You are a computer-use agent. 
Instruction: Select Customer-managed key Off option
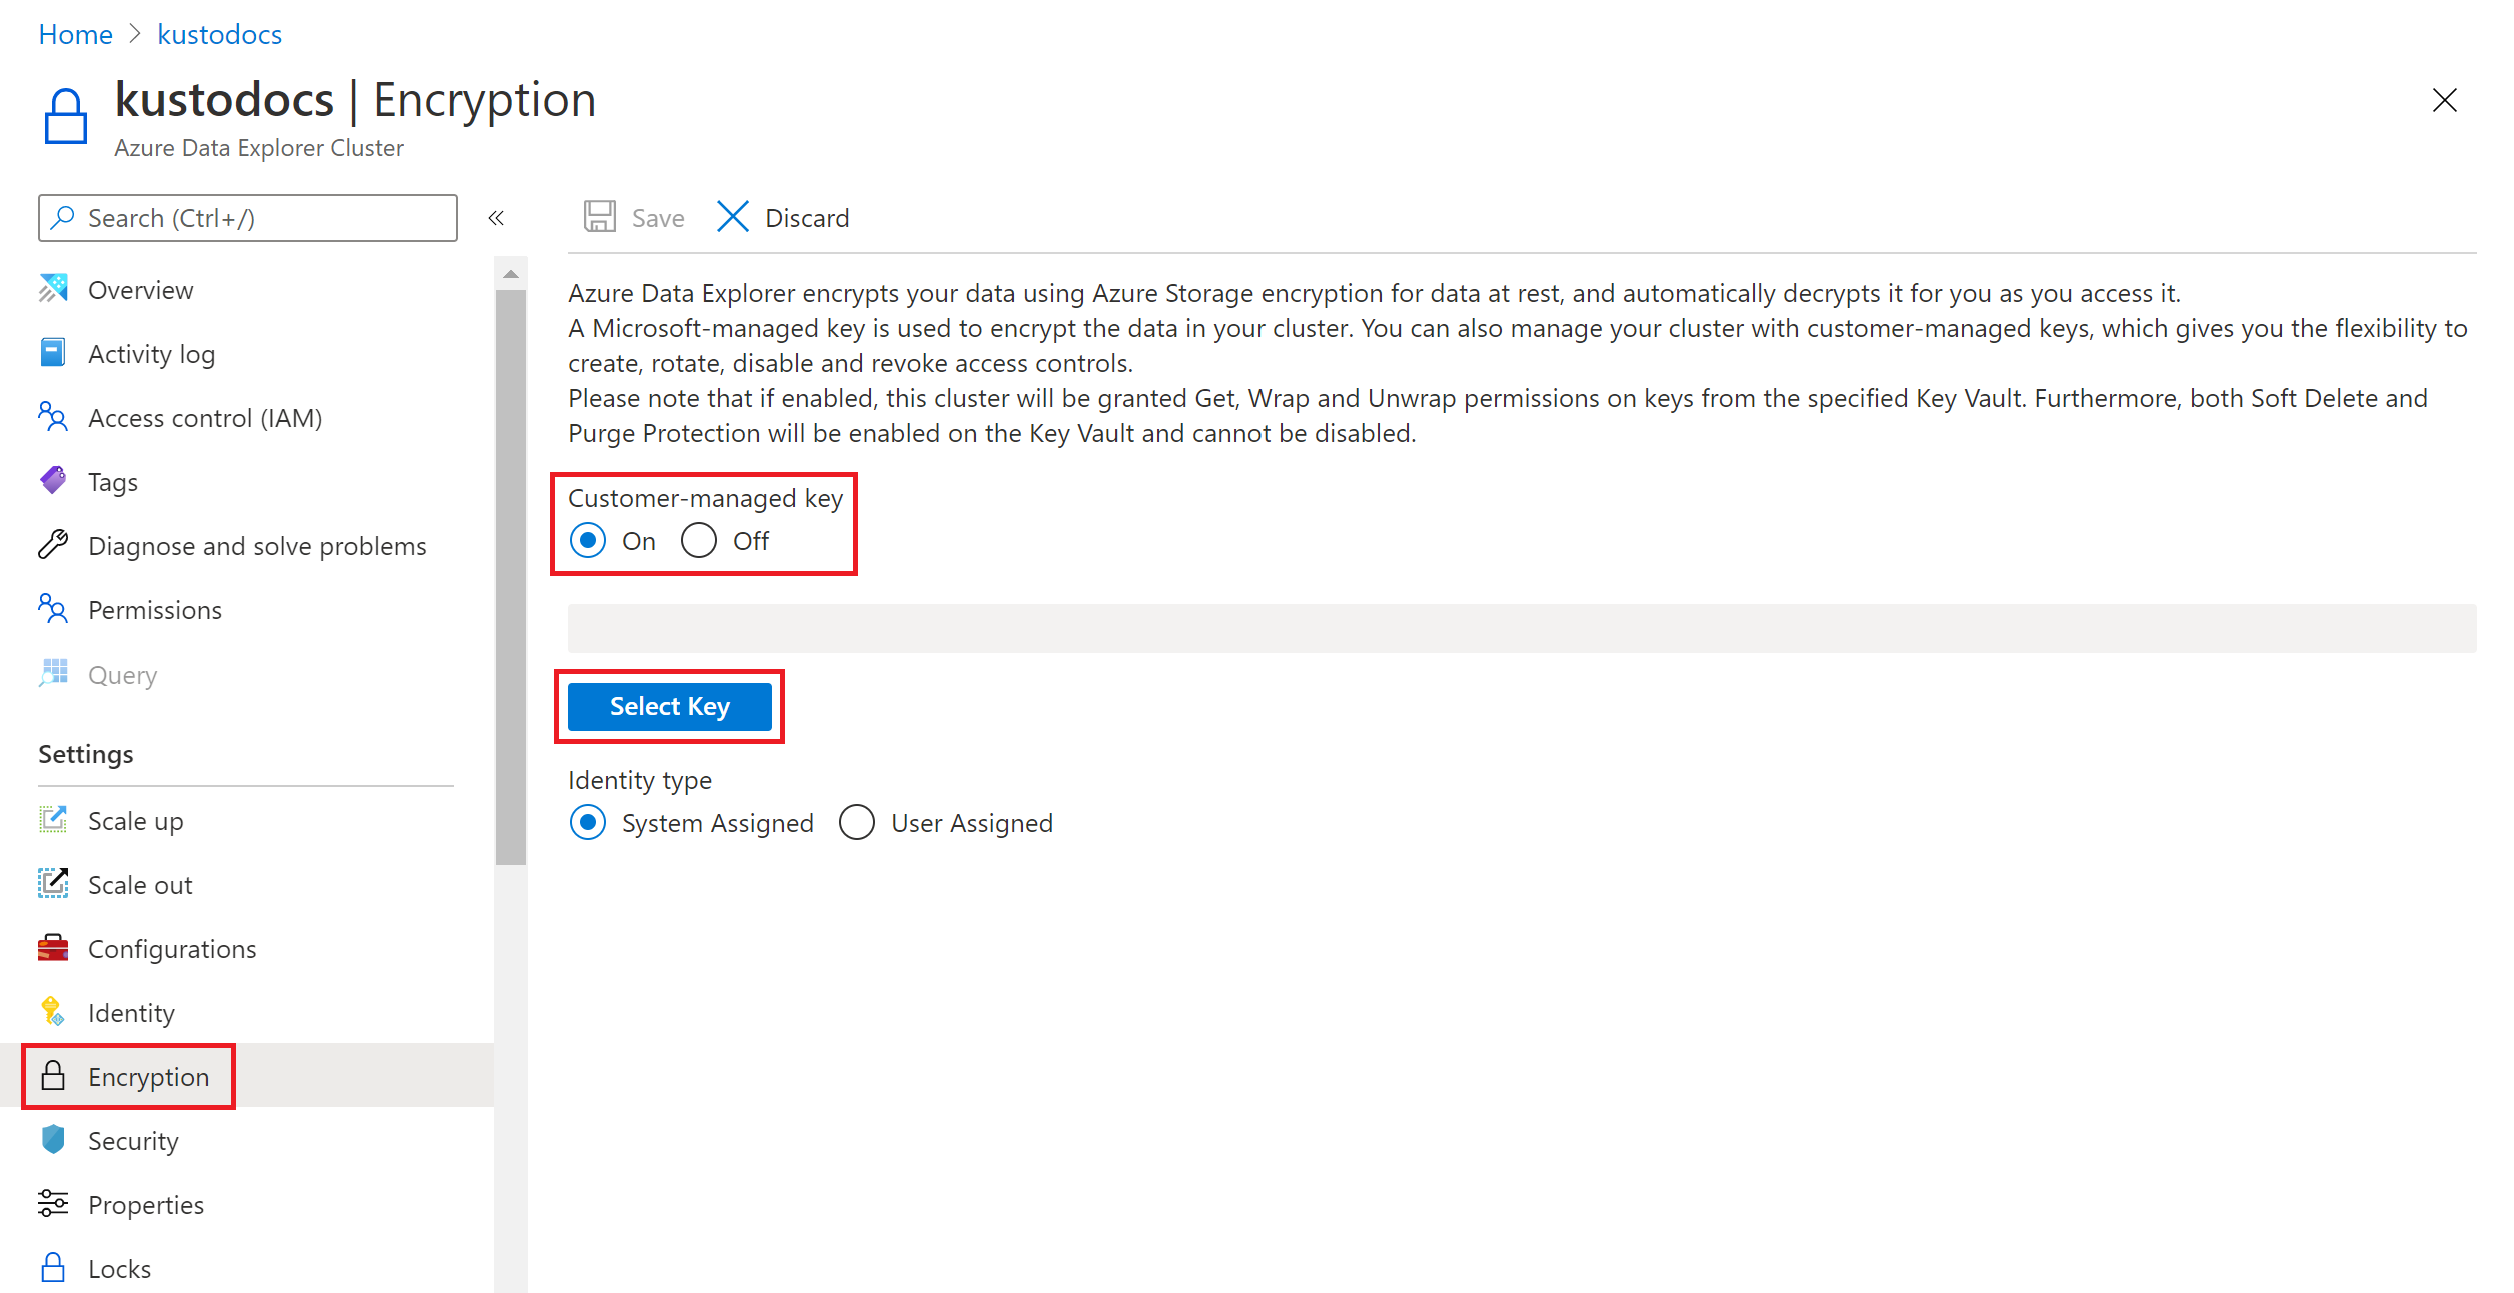[x=701, y=539]
